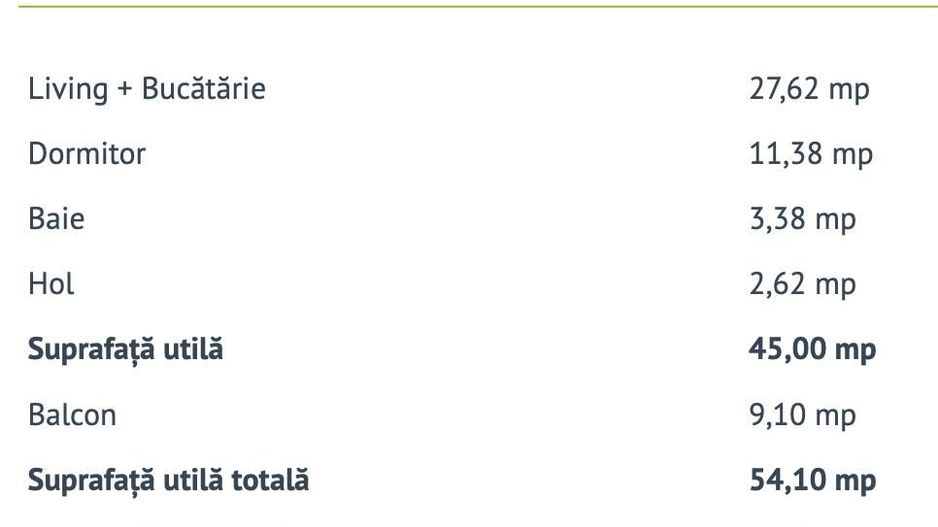Click the word Bucătărie in the first row
The width and height of the screenshot is (938, 527).
point(203,89)
